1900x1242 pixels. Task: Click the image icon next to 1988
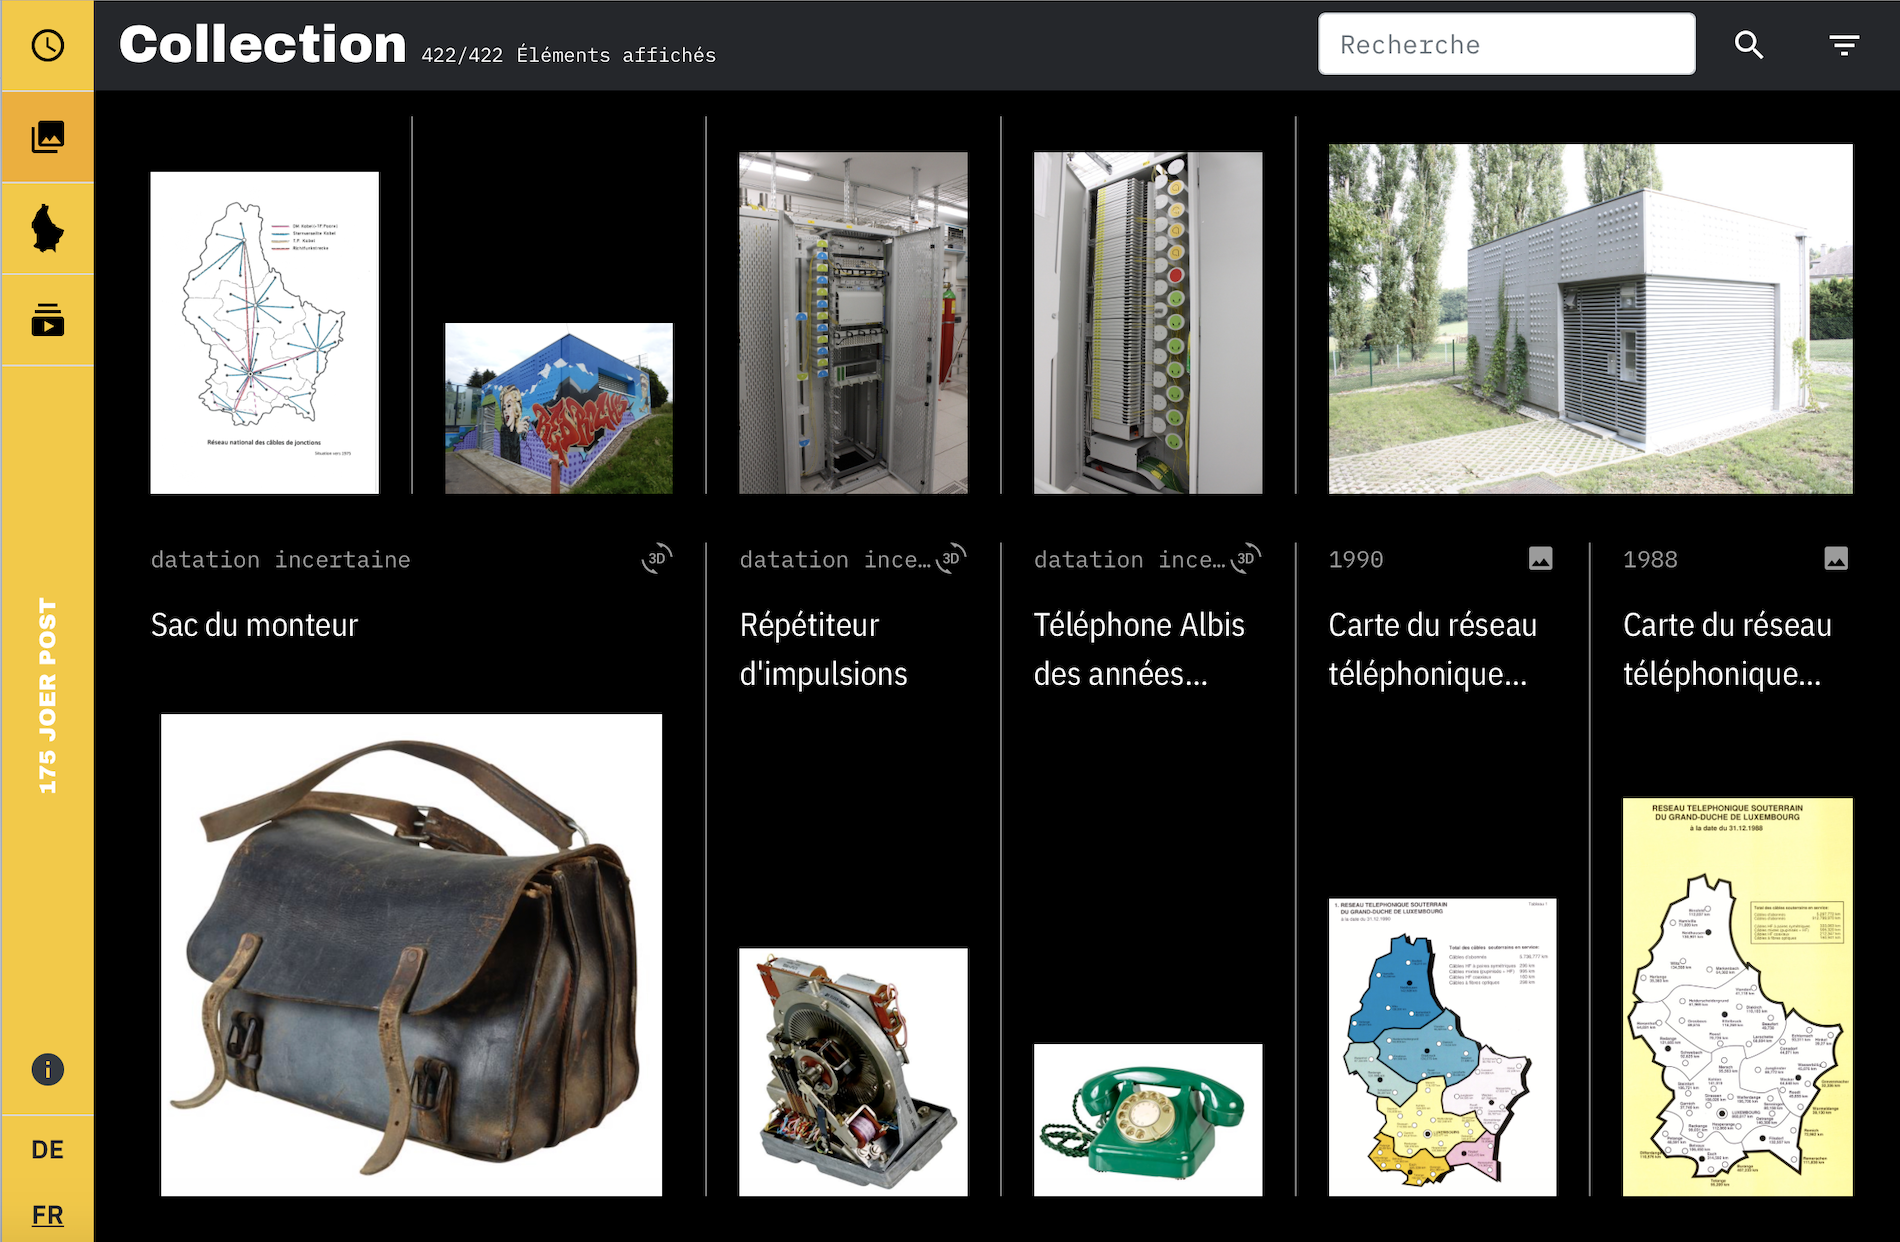pos(1835,558)
